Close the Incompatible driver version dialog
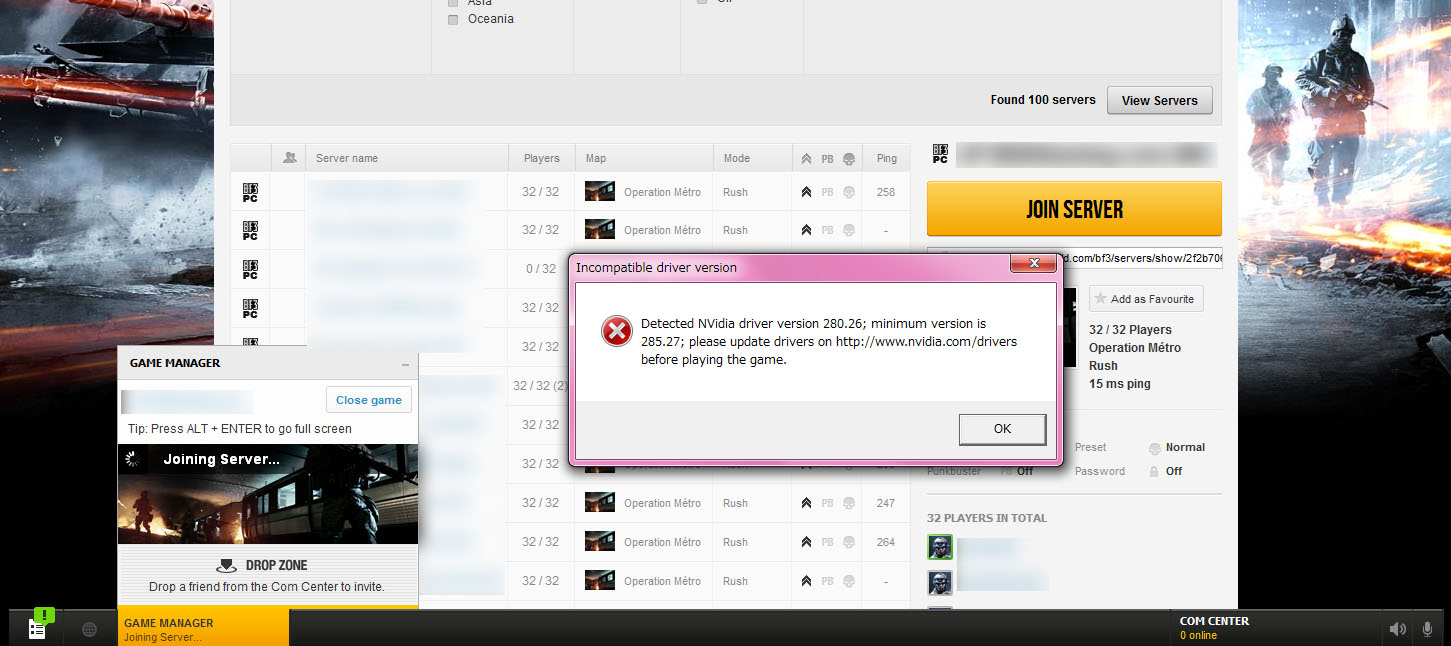The height and width of the screenshot is (646, 1451). tap(1033, 264)
